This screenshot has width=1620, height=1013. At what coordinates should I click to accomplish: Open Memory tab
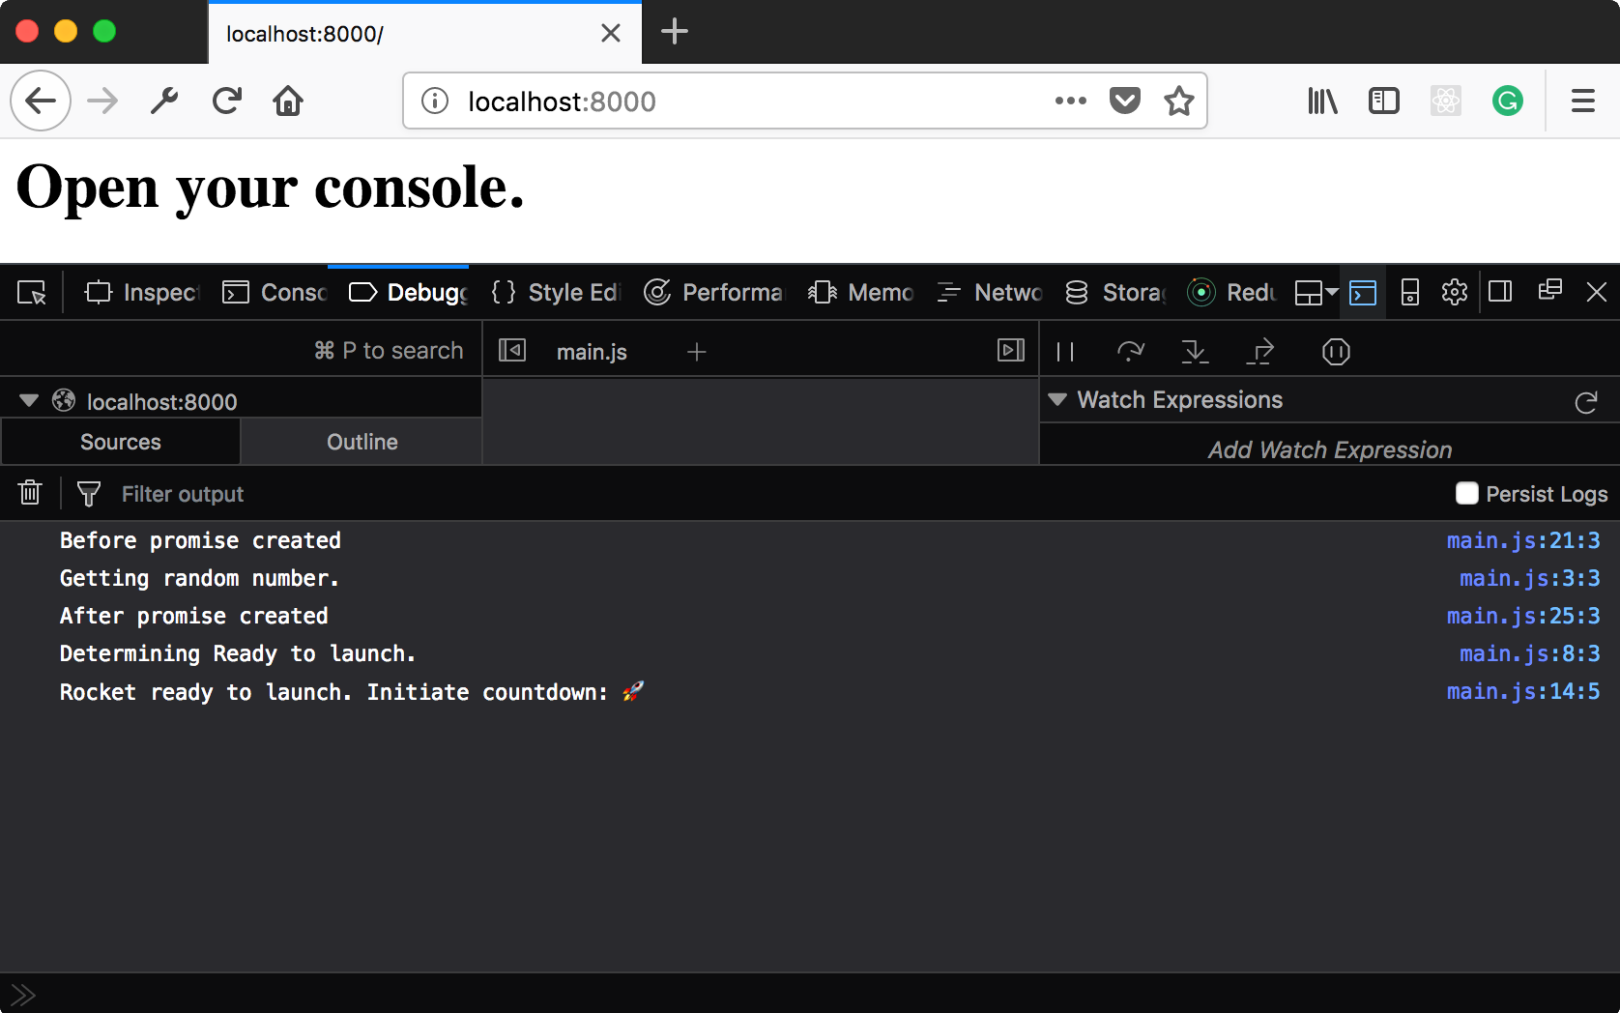[x=861, y=293]
